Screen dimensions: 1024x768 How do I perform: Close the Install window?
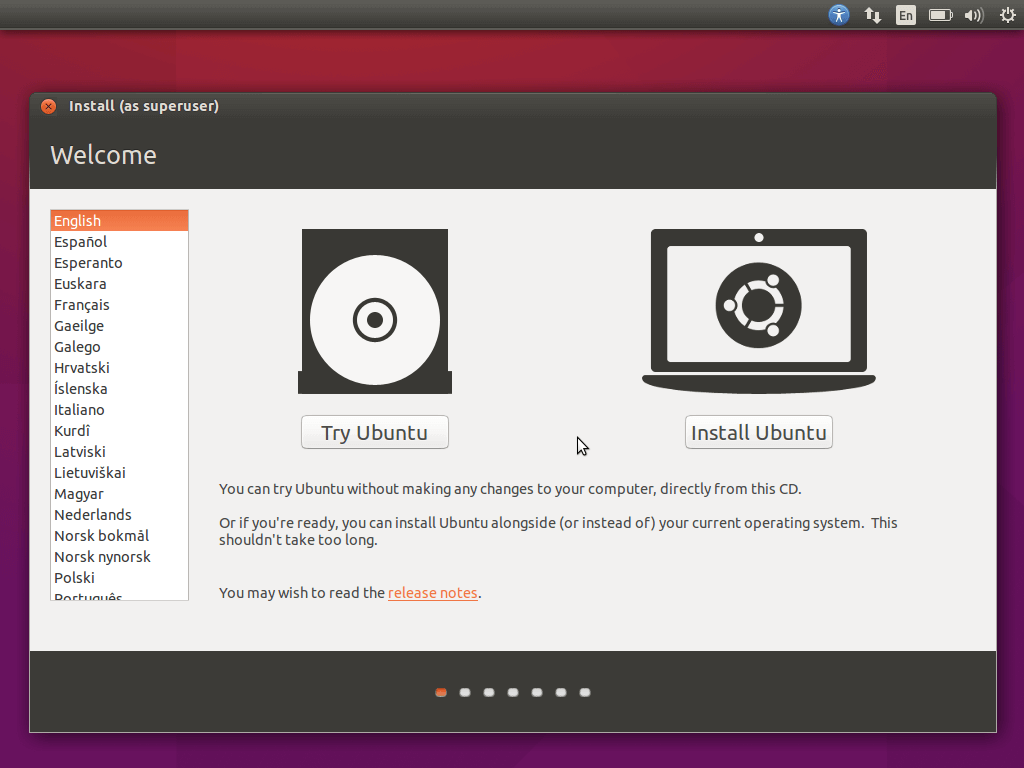48,107
